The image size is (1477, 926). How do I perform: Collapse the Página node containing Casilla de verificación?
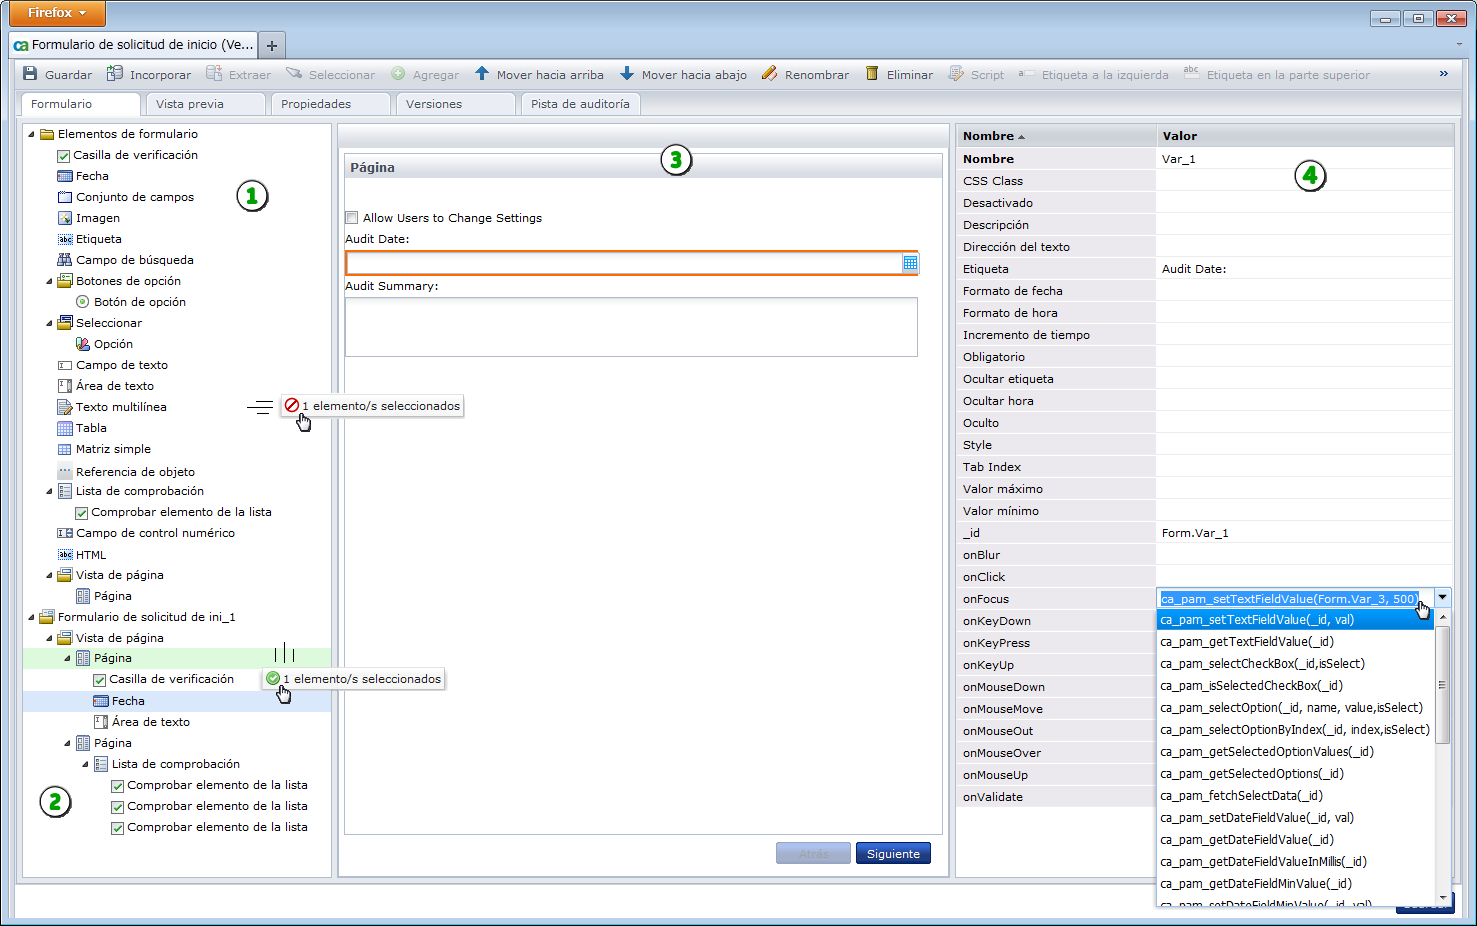pos(67,658)
